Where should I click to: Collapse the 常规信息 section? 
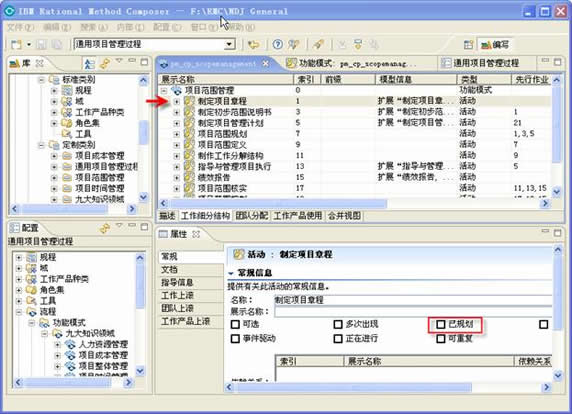231,273
